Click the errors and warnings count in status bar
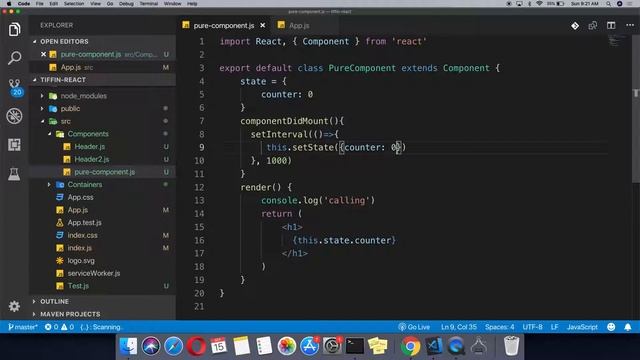The height and width of the screenshot is (360, 640). click(x=59, y=327)
